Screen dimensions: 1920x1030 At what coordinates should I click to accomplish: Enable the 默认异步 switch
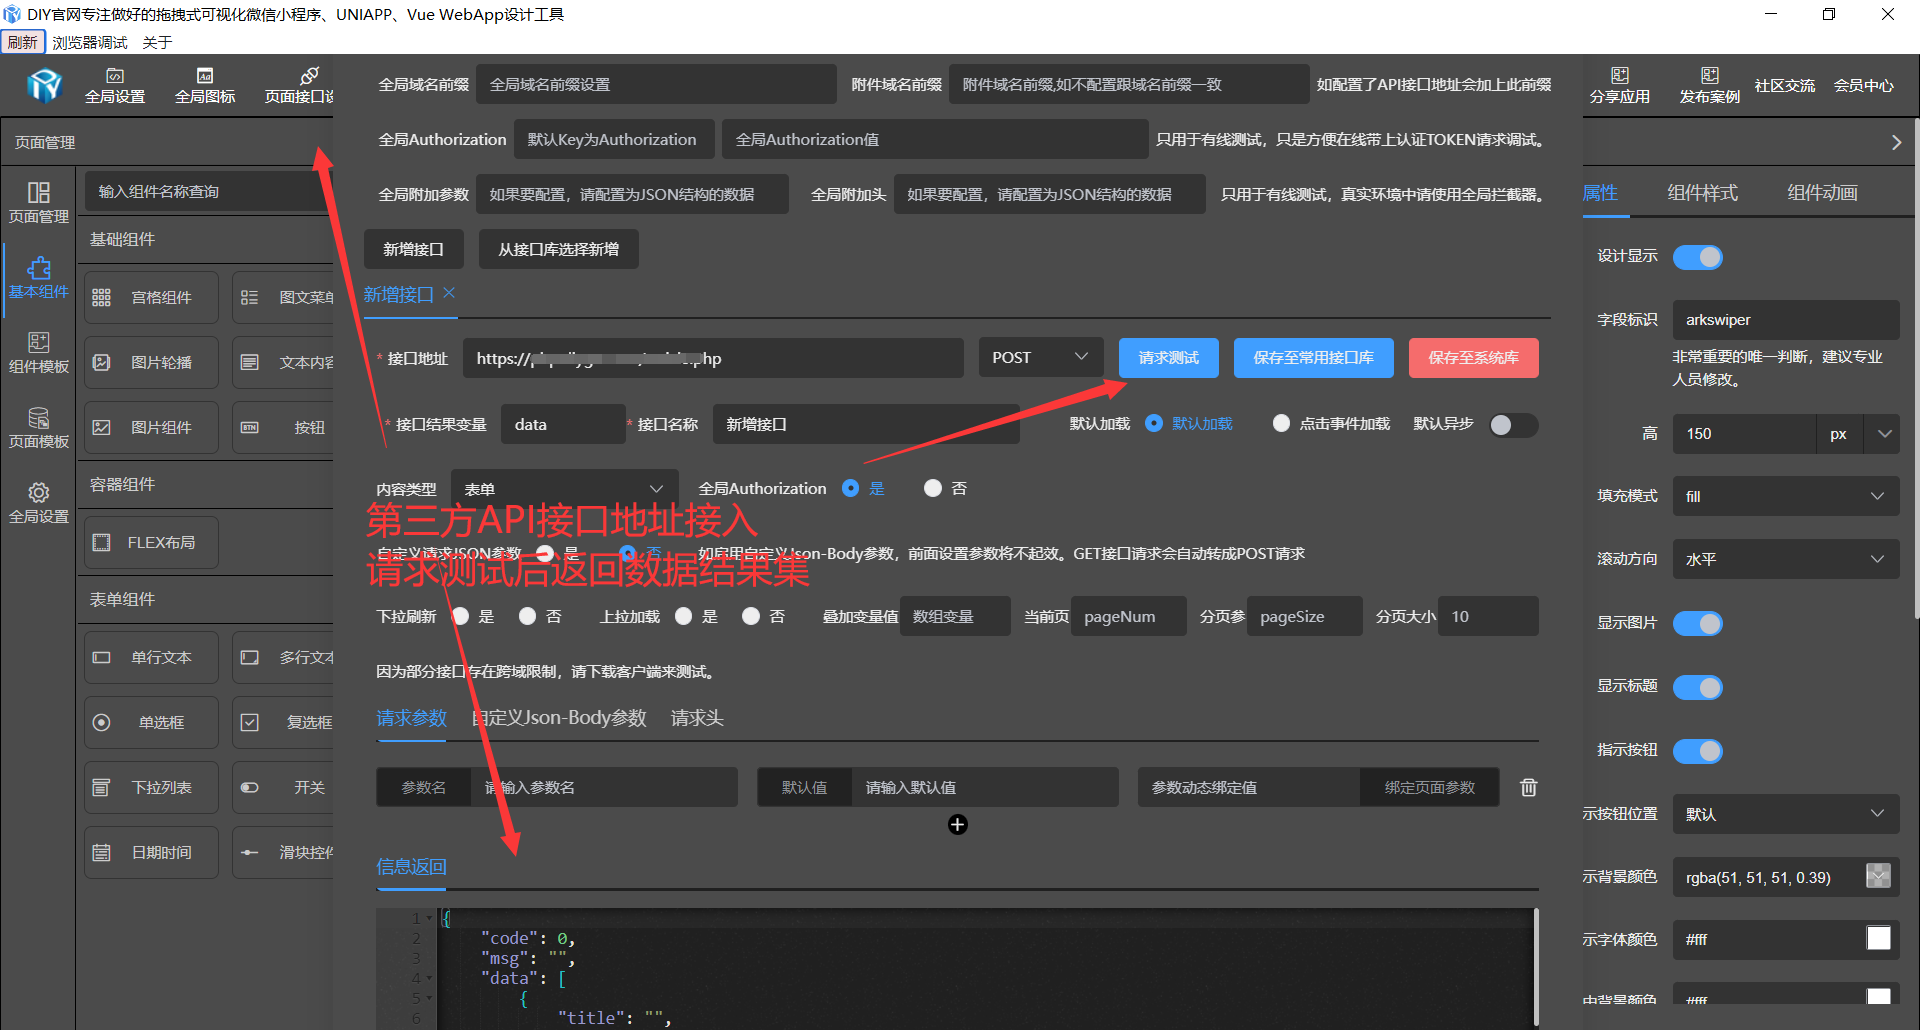coord(1513,425)
